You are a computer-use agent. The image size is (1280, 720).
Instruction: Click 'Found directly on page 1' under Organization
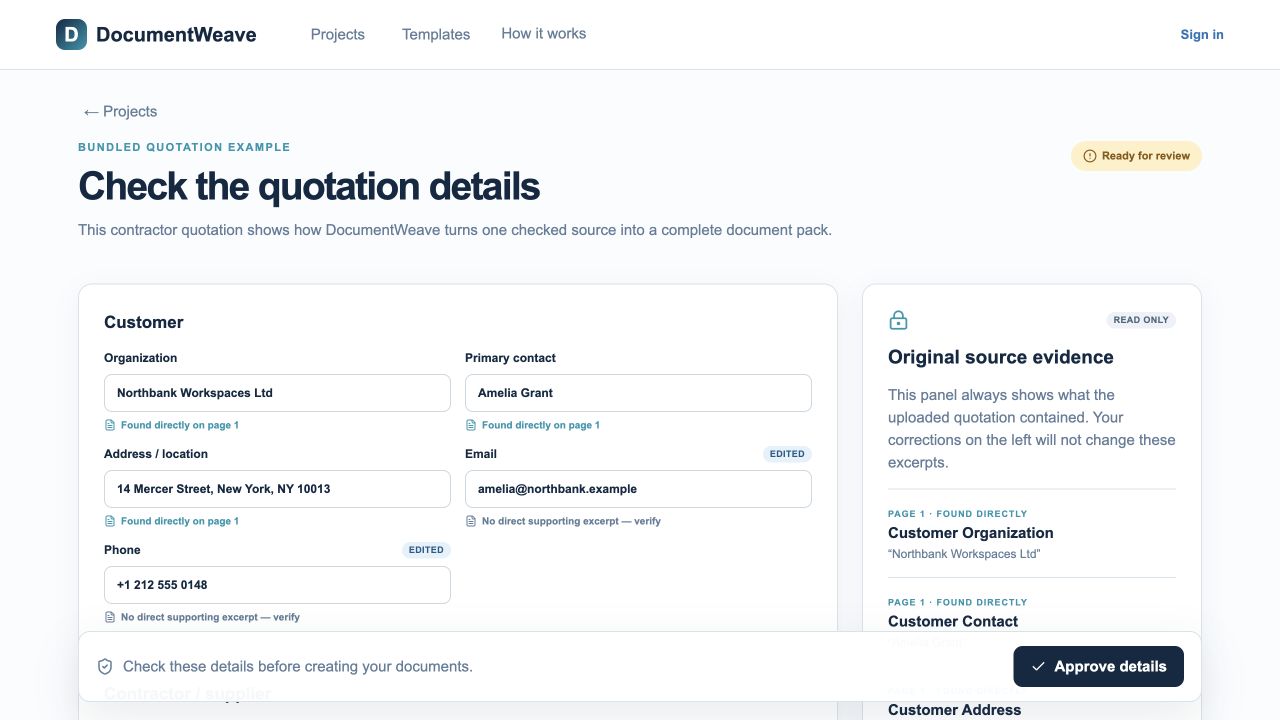coord(180,425)
